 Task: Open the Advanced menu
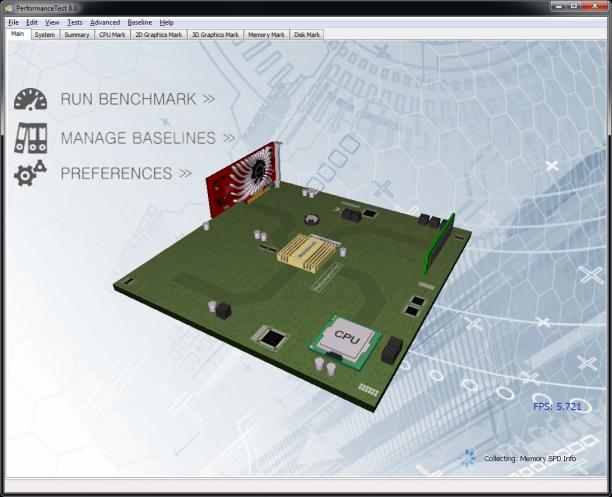click(105, 22)
